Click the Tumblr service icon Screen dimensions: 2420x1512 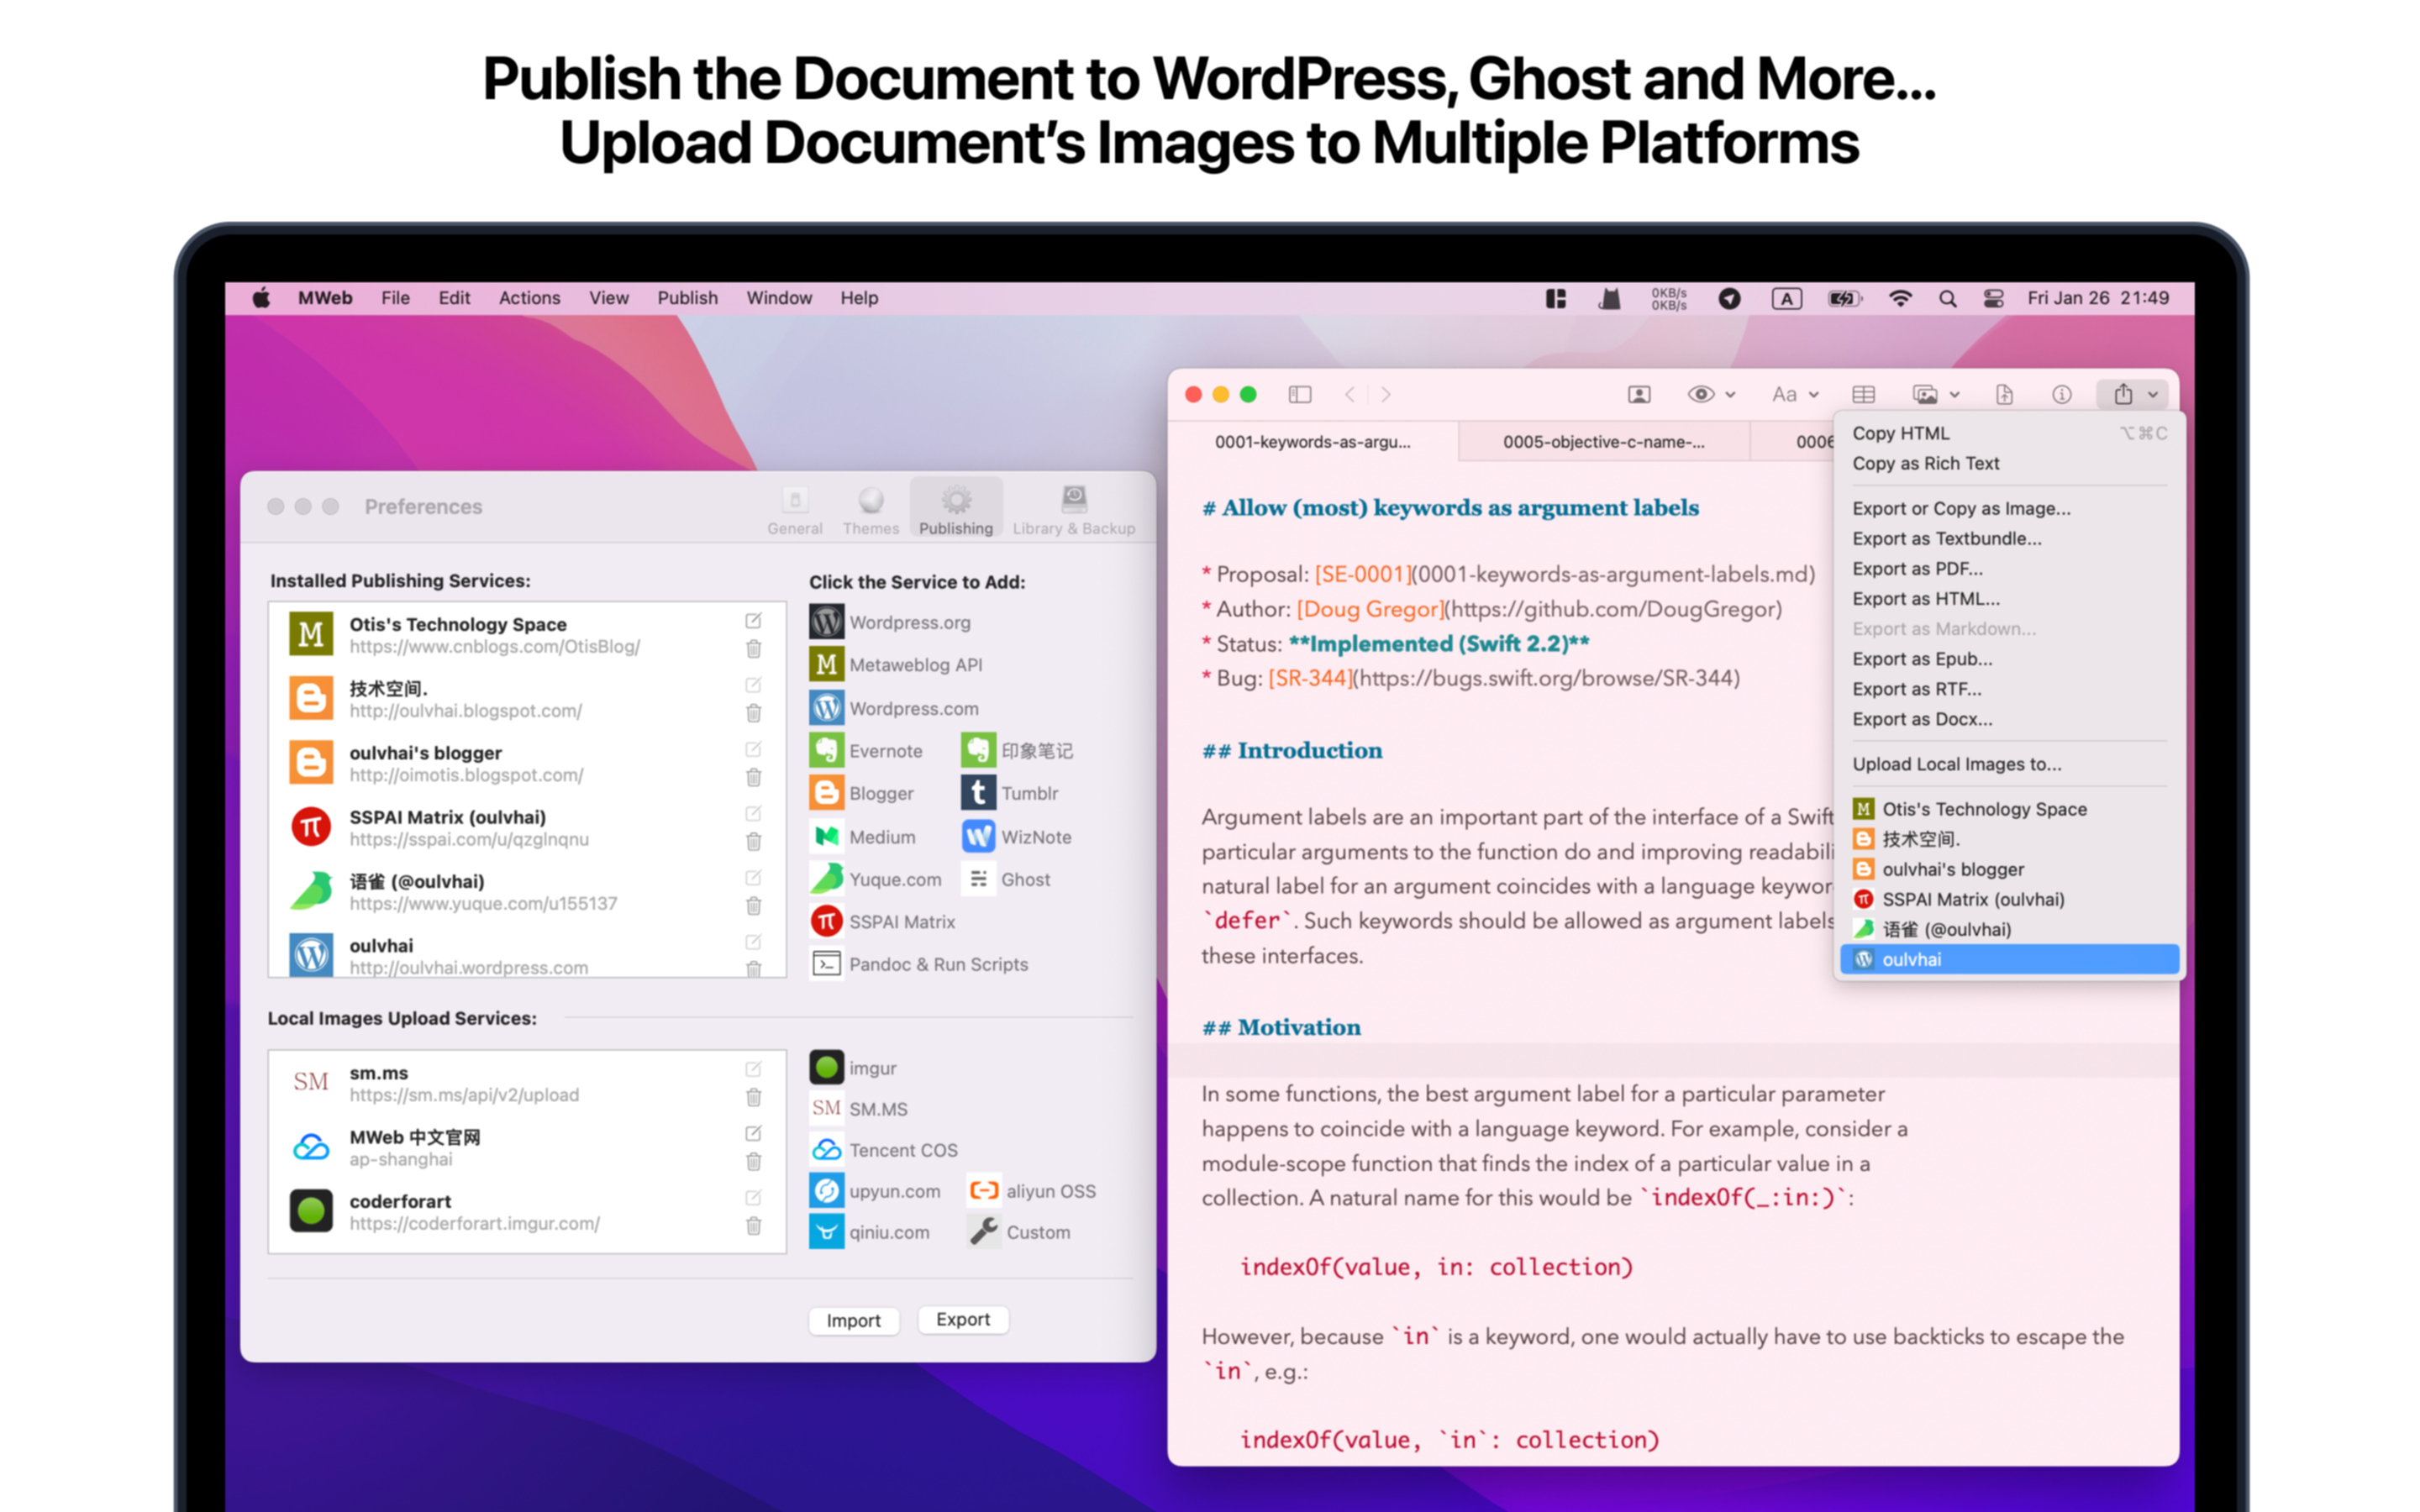coord(977,792)
